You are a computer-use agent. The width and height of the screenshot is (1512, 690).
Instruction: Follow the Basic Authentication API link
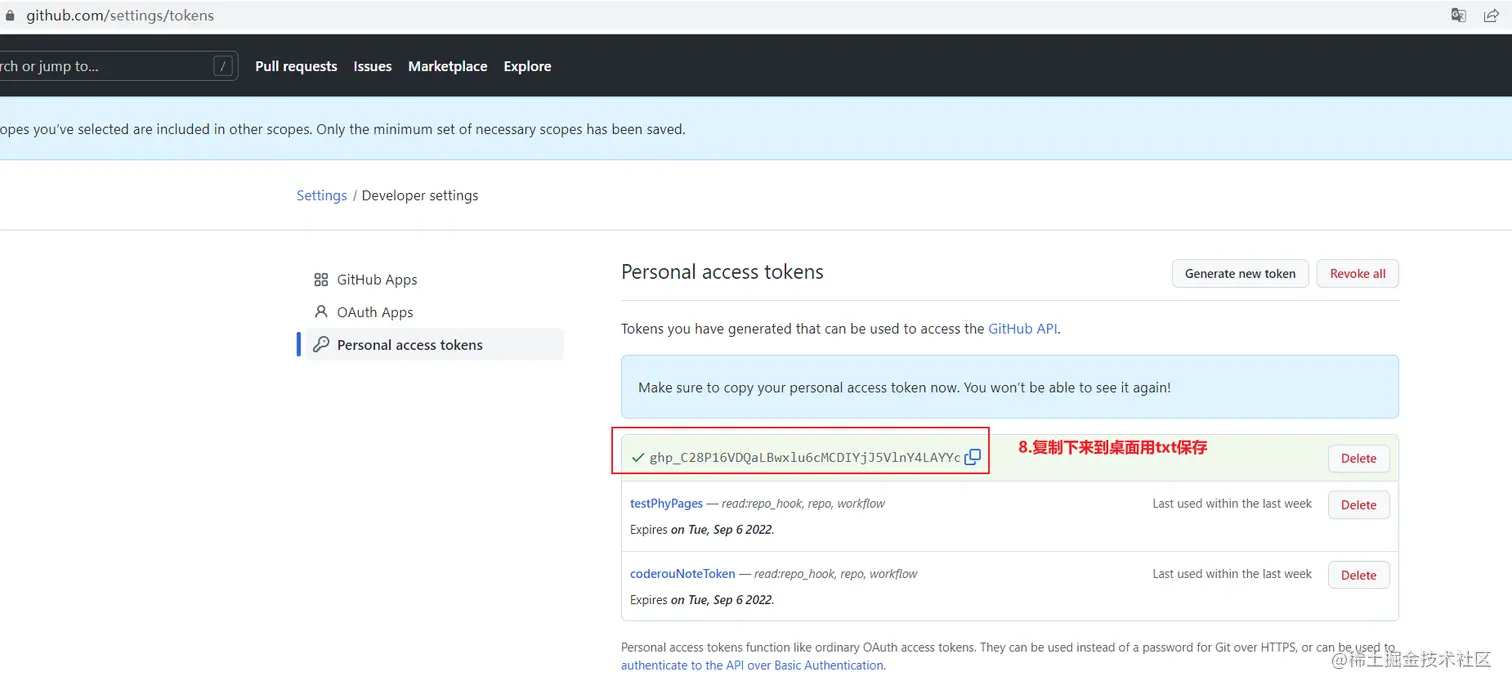pyautogui.click(x=752, y=665)
